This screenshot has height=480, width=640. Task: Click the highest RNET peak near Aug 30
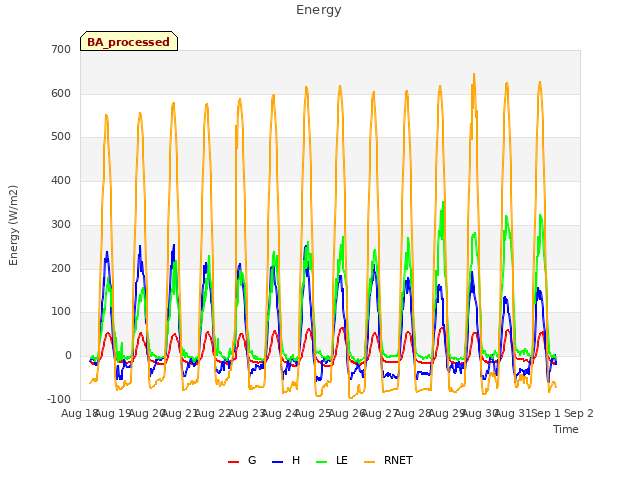pos(474,74)
